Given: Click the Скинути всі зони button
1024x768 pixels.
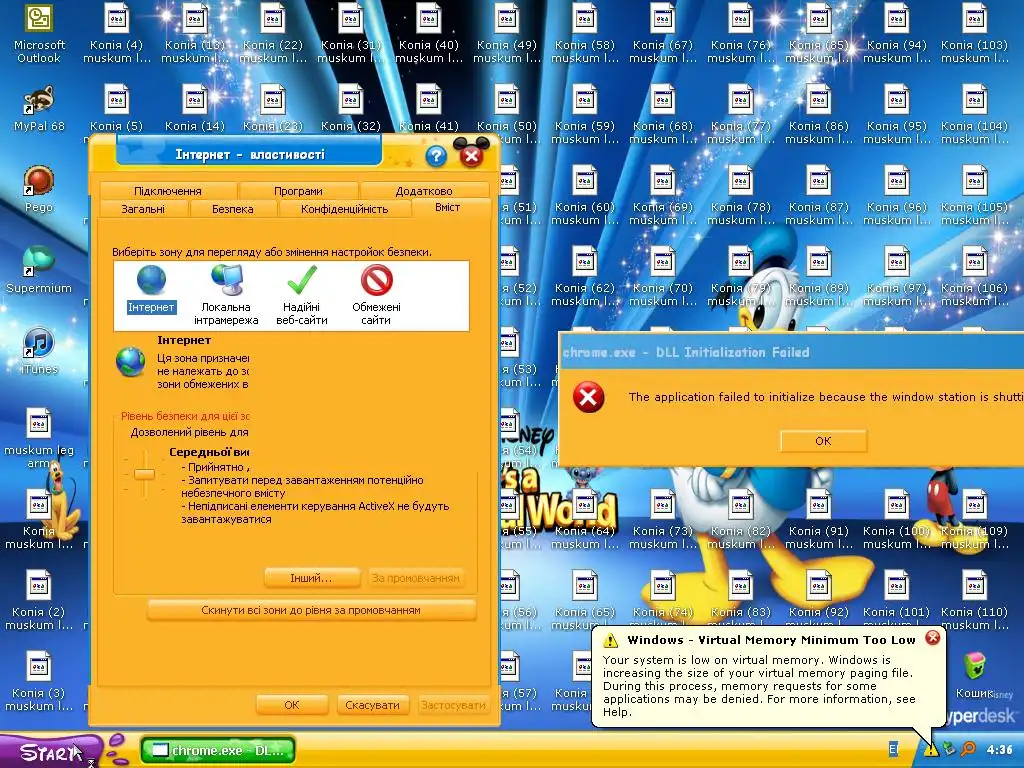Looking at the screenshot, I should 312,611.
